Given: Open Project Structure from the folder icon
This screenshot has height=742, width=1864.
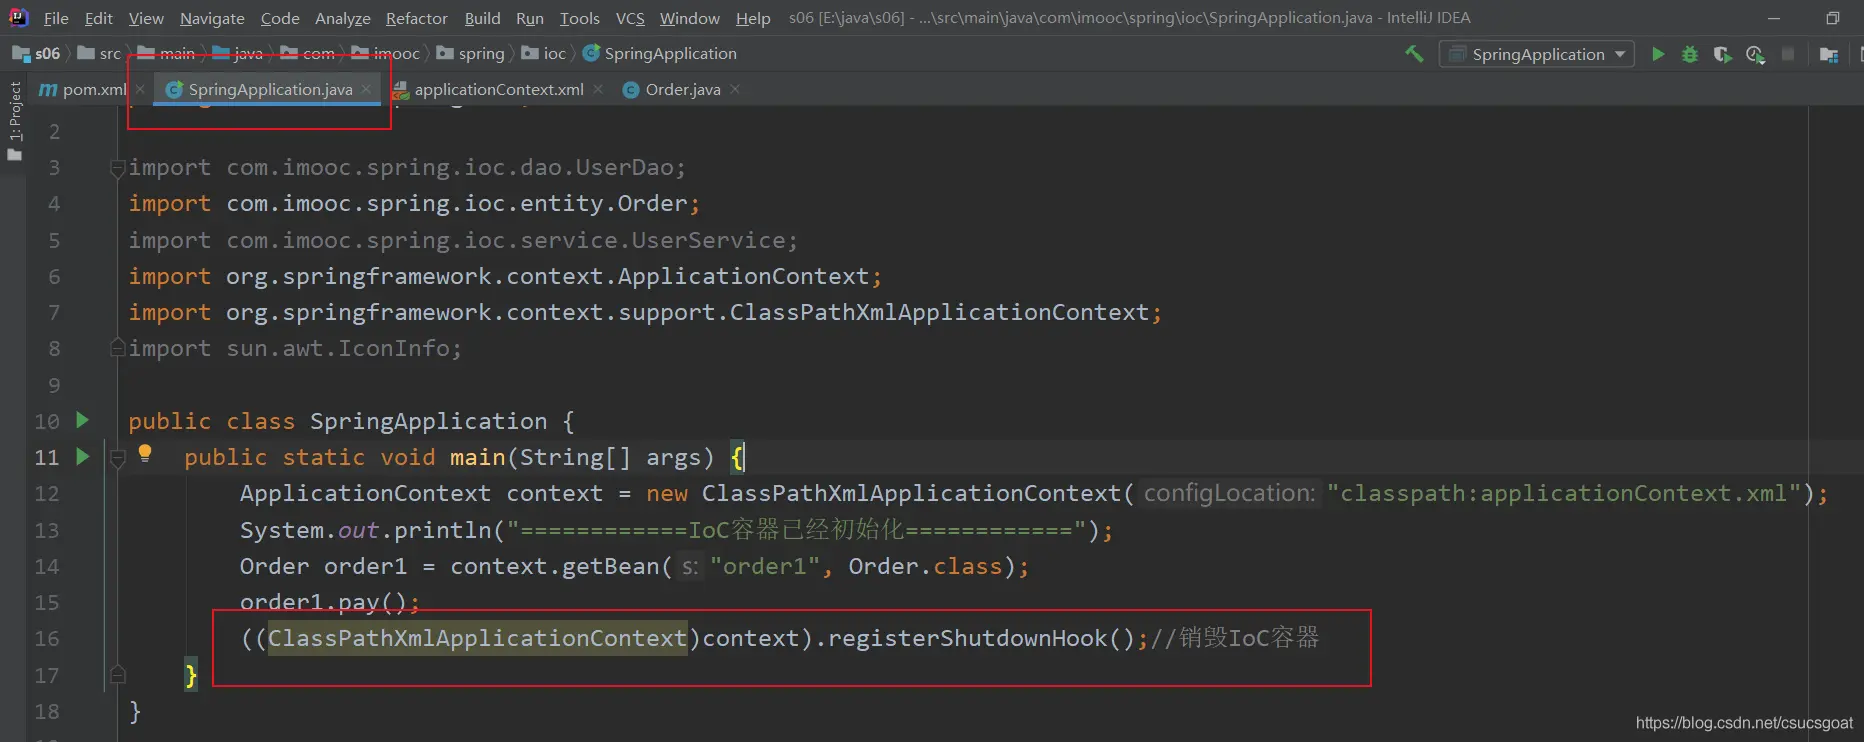Looking at the screenshot, I should point(1829,54).
